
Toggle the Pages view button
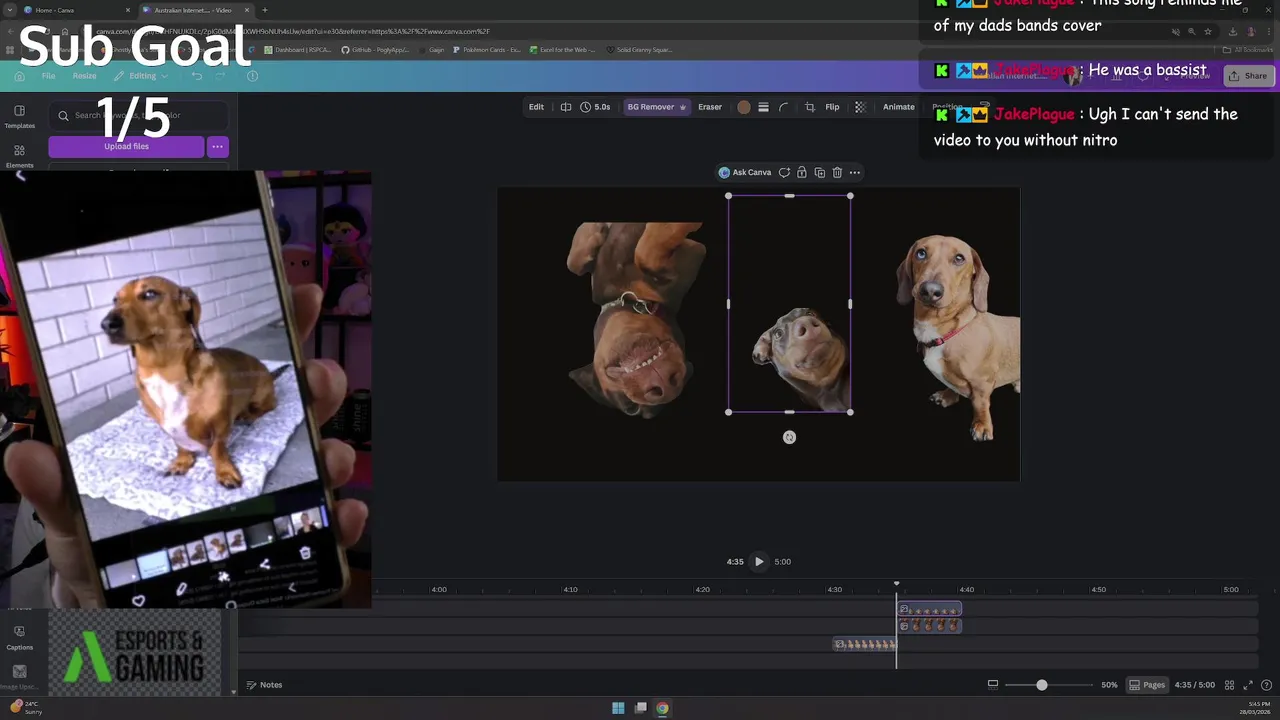(x=1147, y=685)
